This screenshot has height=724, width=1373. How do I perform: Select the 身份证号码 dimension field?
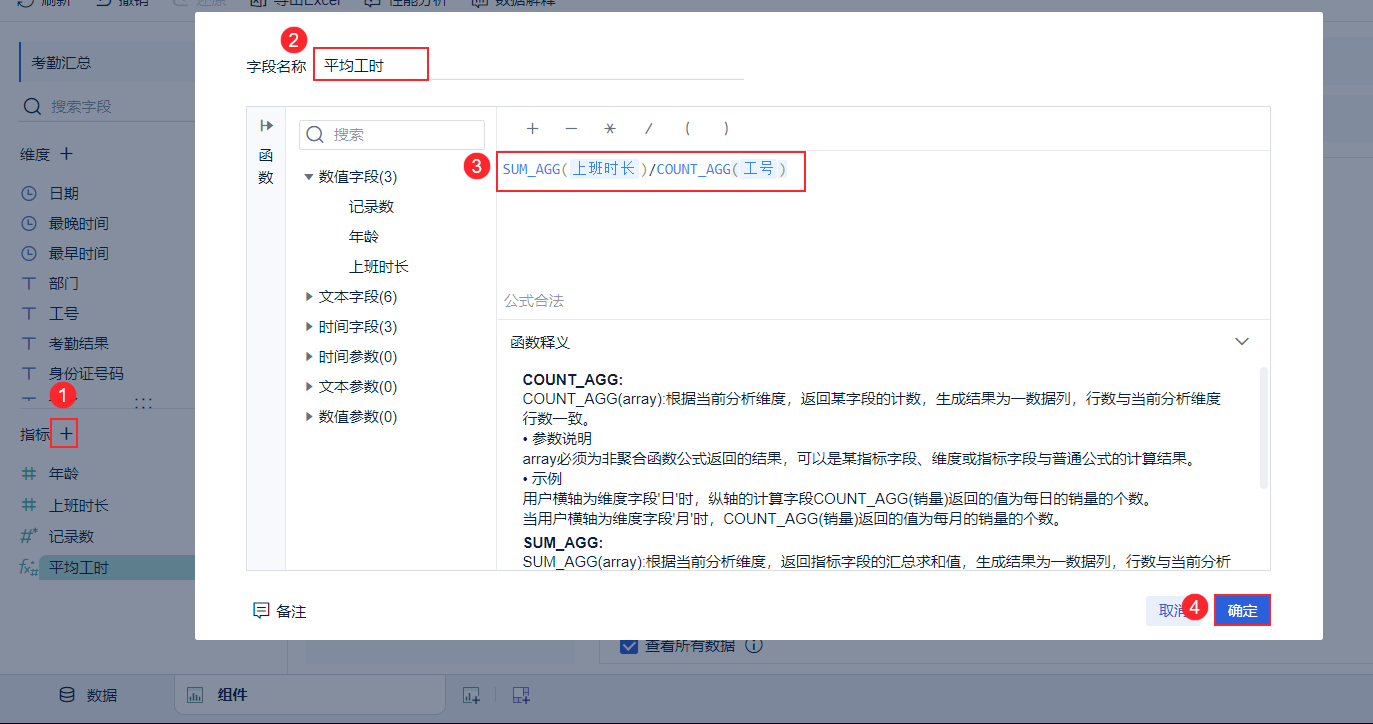[86, 373]
